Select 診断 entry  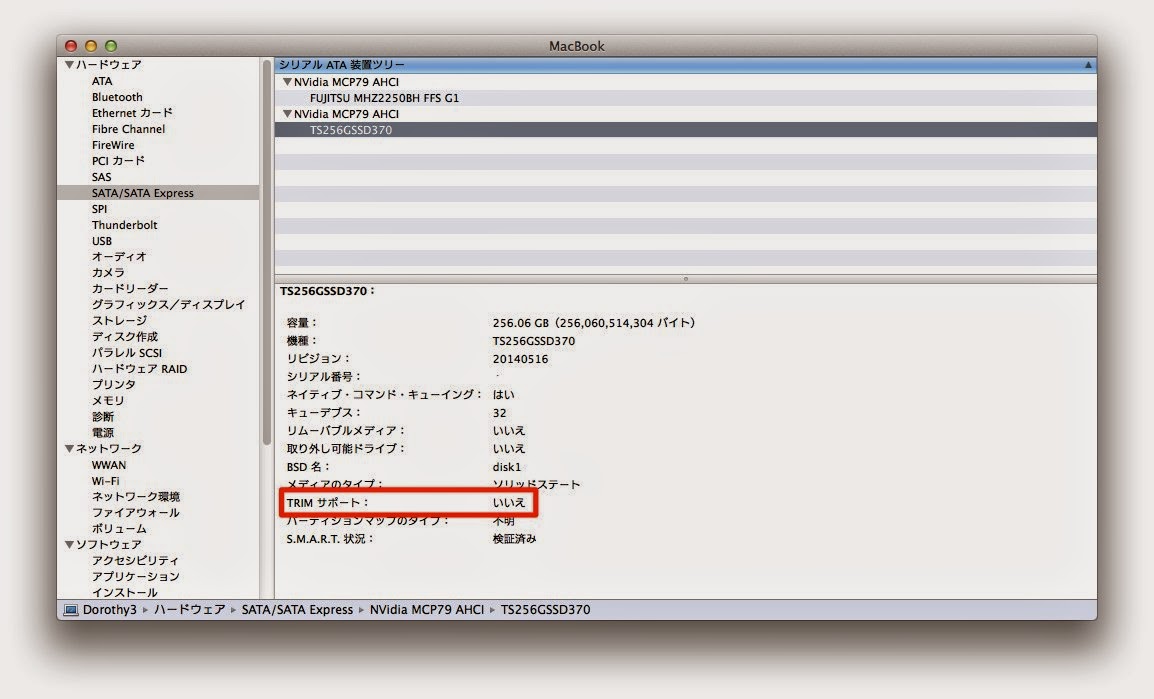(102, 416)
